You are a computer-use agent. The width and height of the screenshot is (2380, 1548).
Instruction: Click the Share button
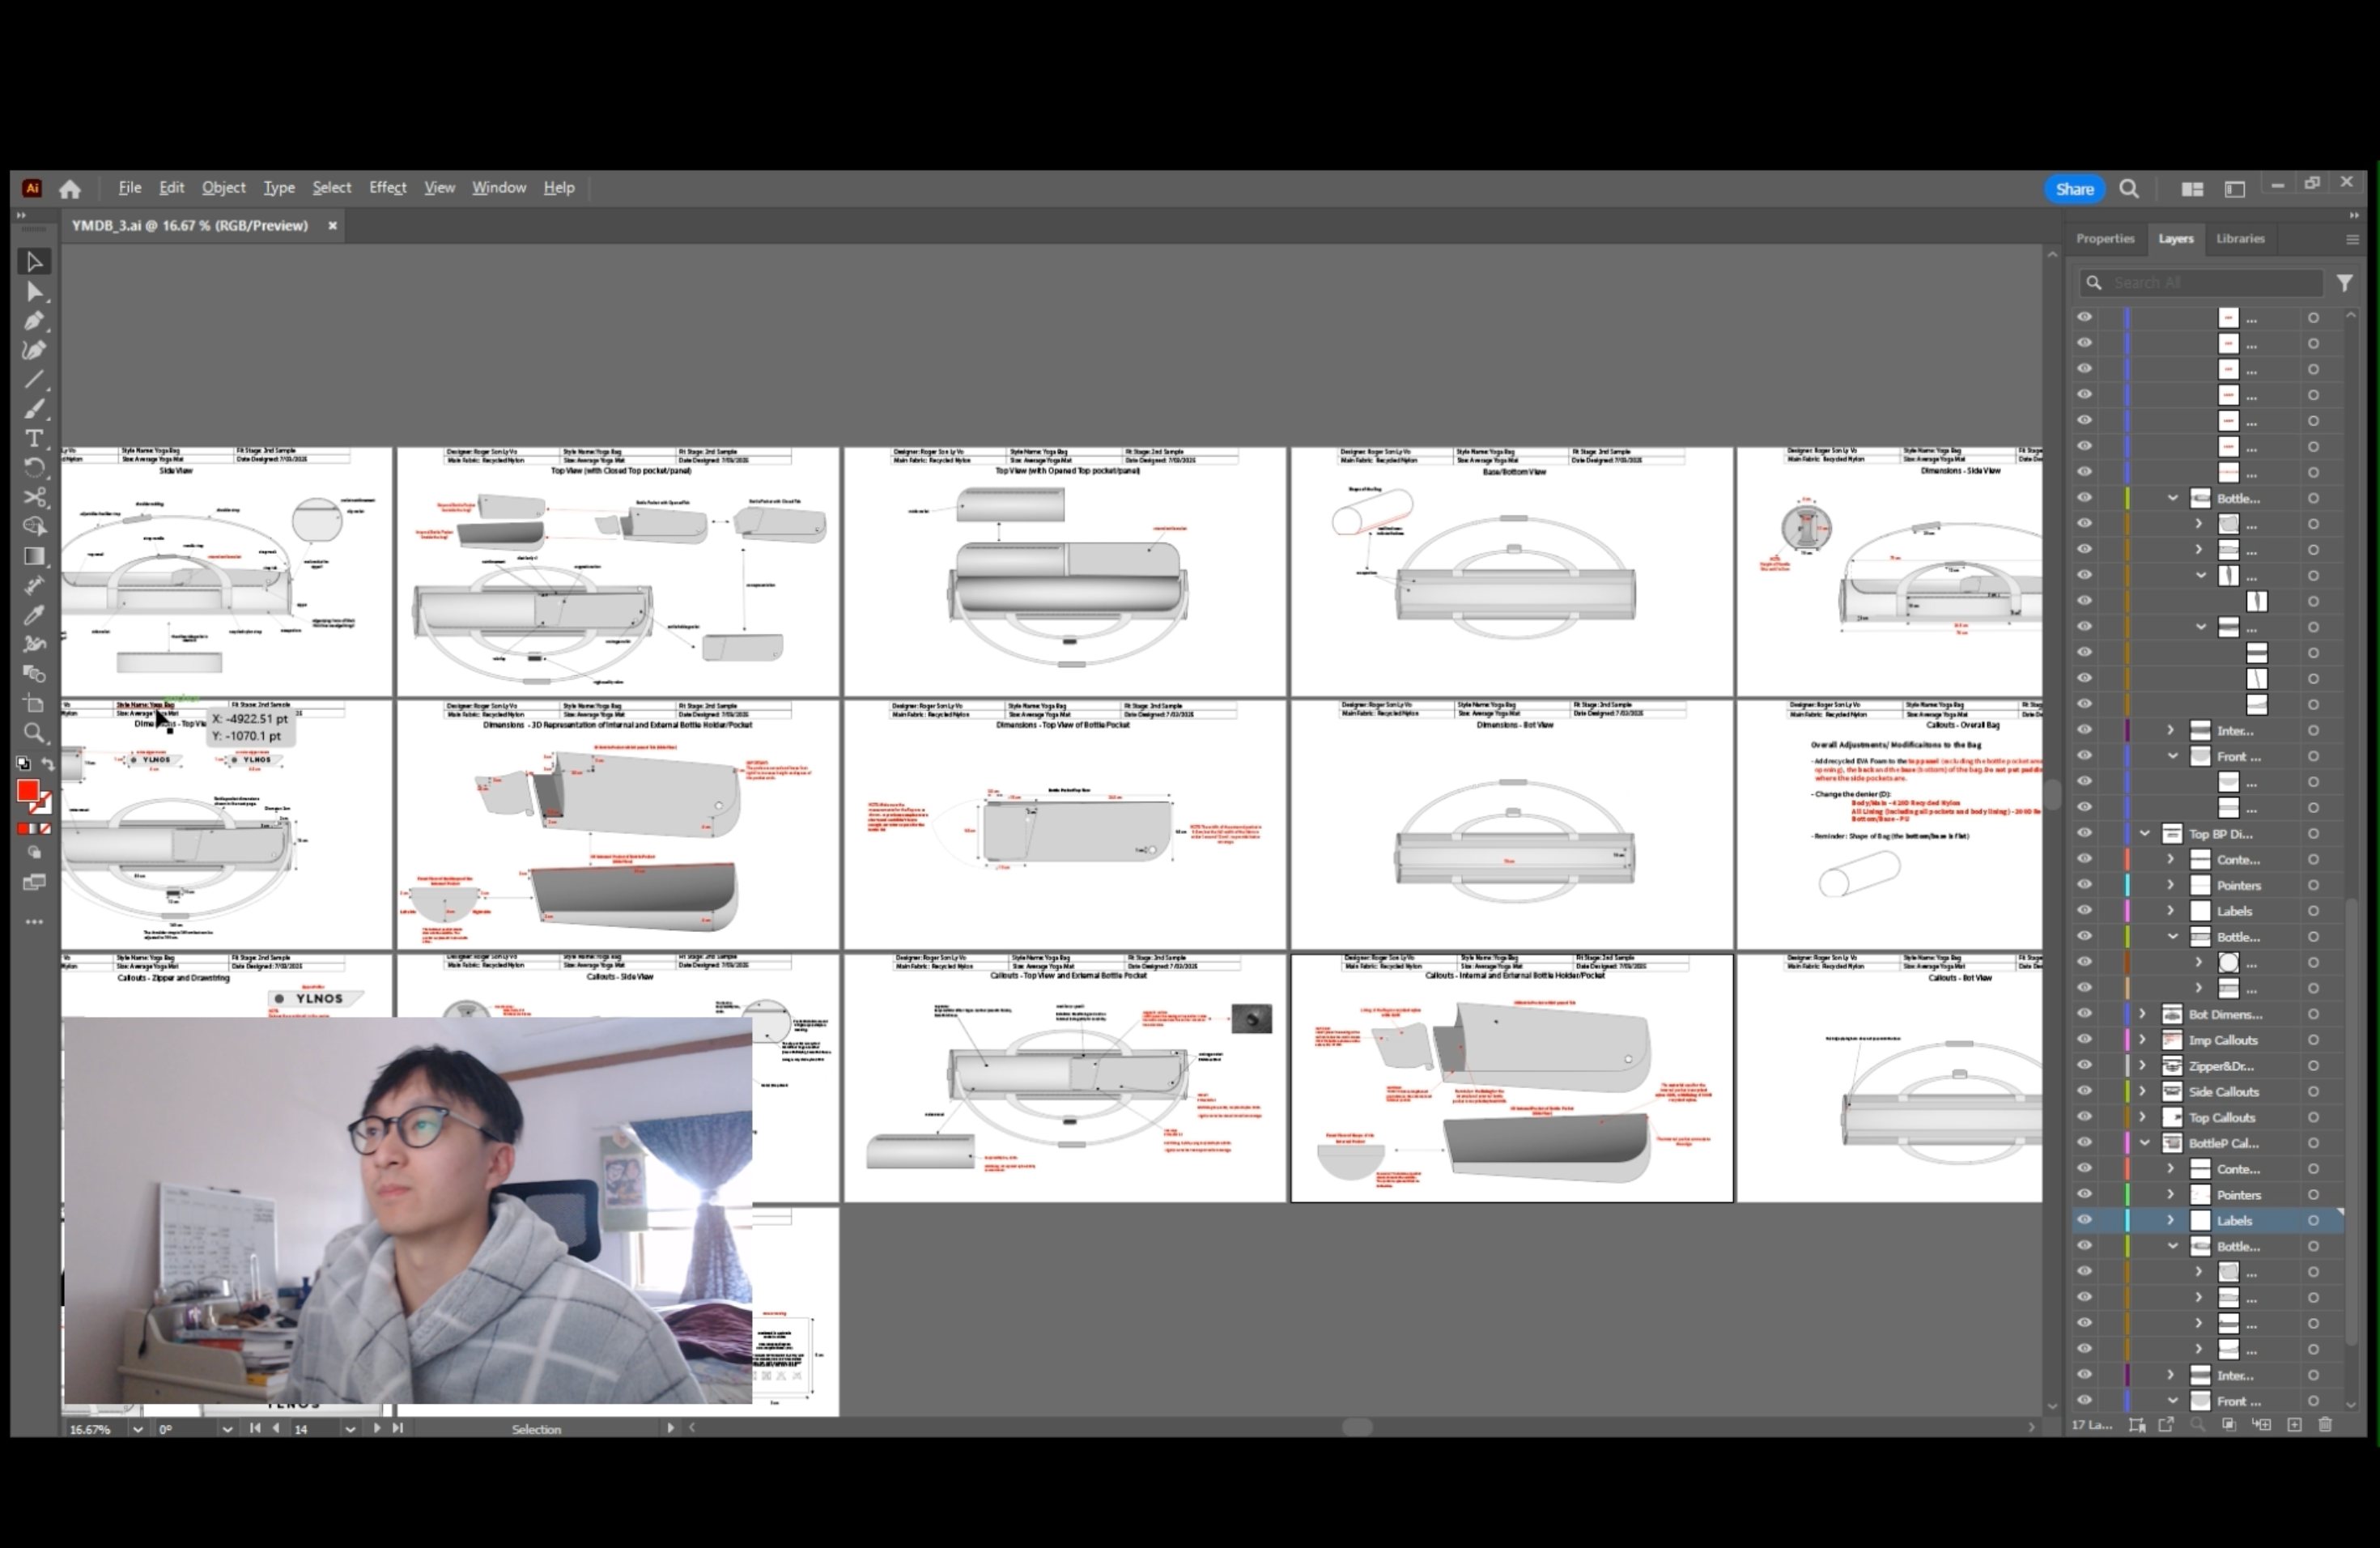tap(2074, 189)
